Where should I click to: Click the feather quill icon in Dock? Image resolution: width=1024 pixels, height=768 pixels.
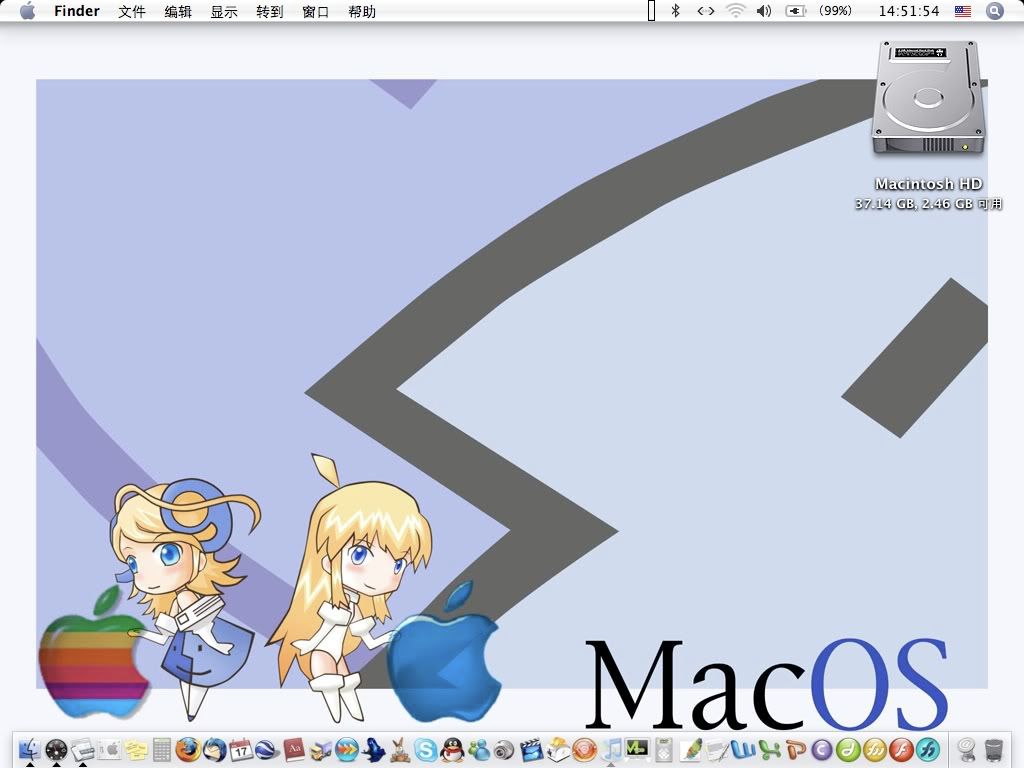[691, 748]
